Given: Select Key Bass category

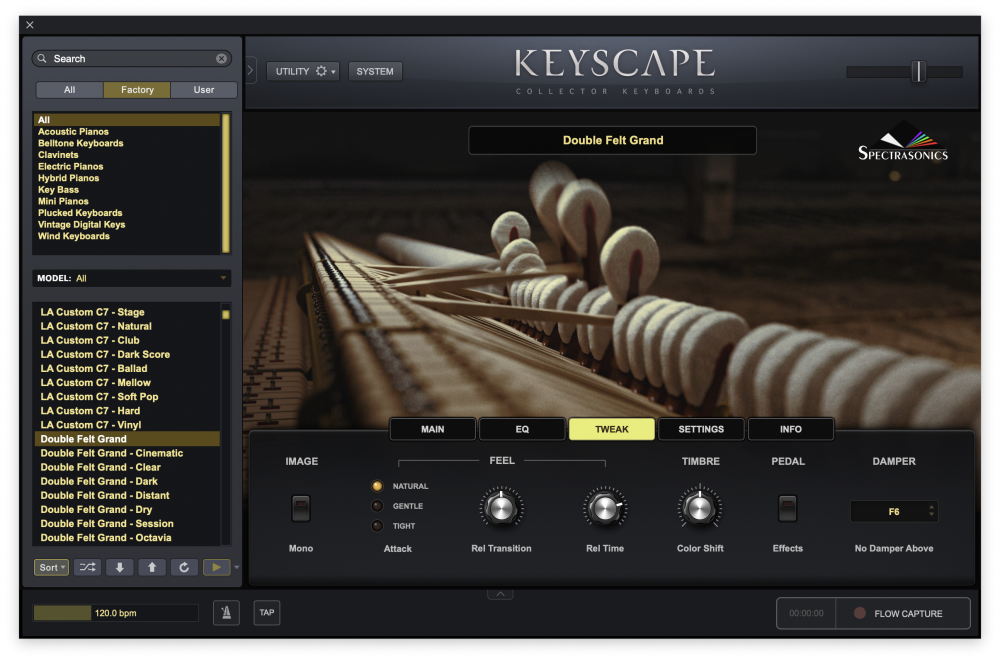Looking at the screenshot, I should [x=58, y=189].
